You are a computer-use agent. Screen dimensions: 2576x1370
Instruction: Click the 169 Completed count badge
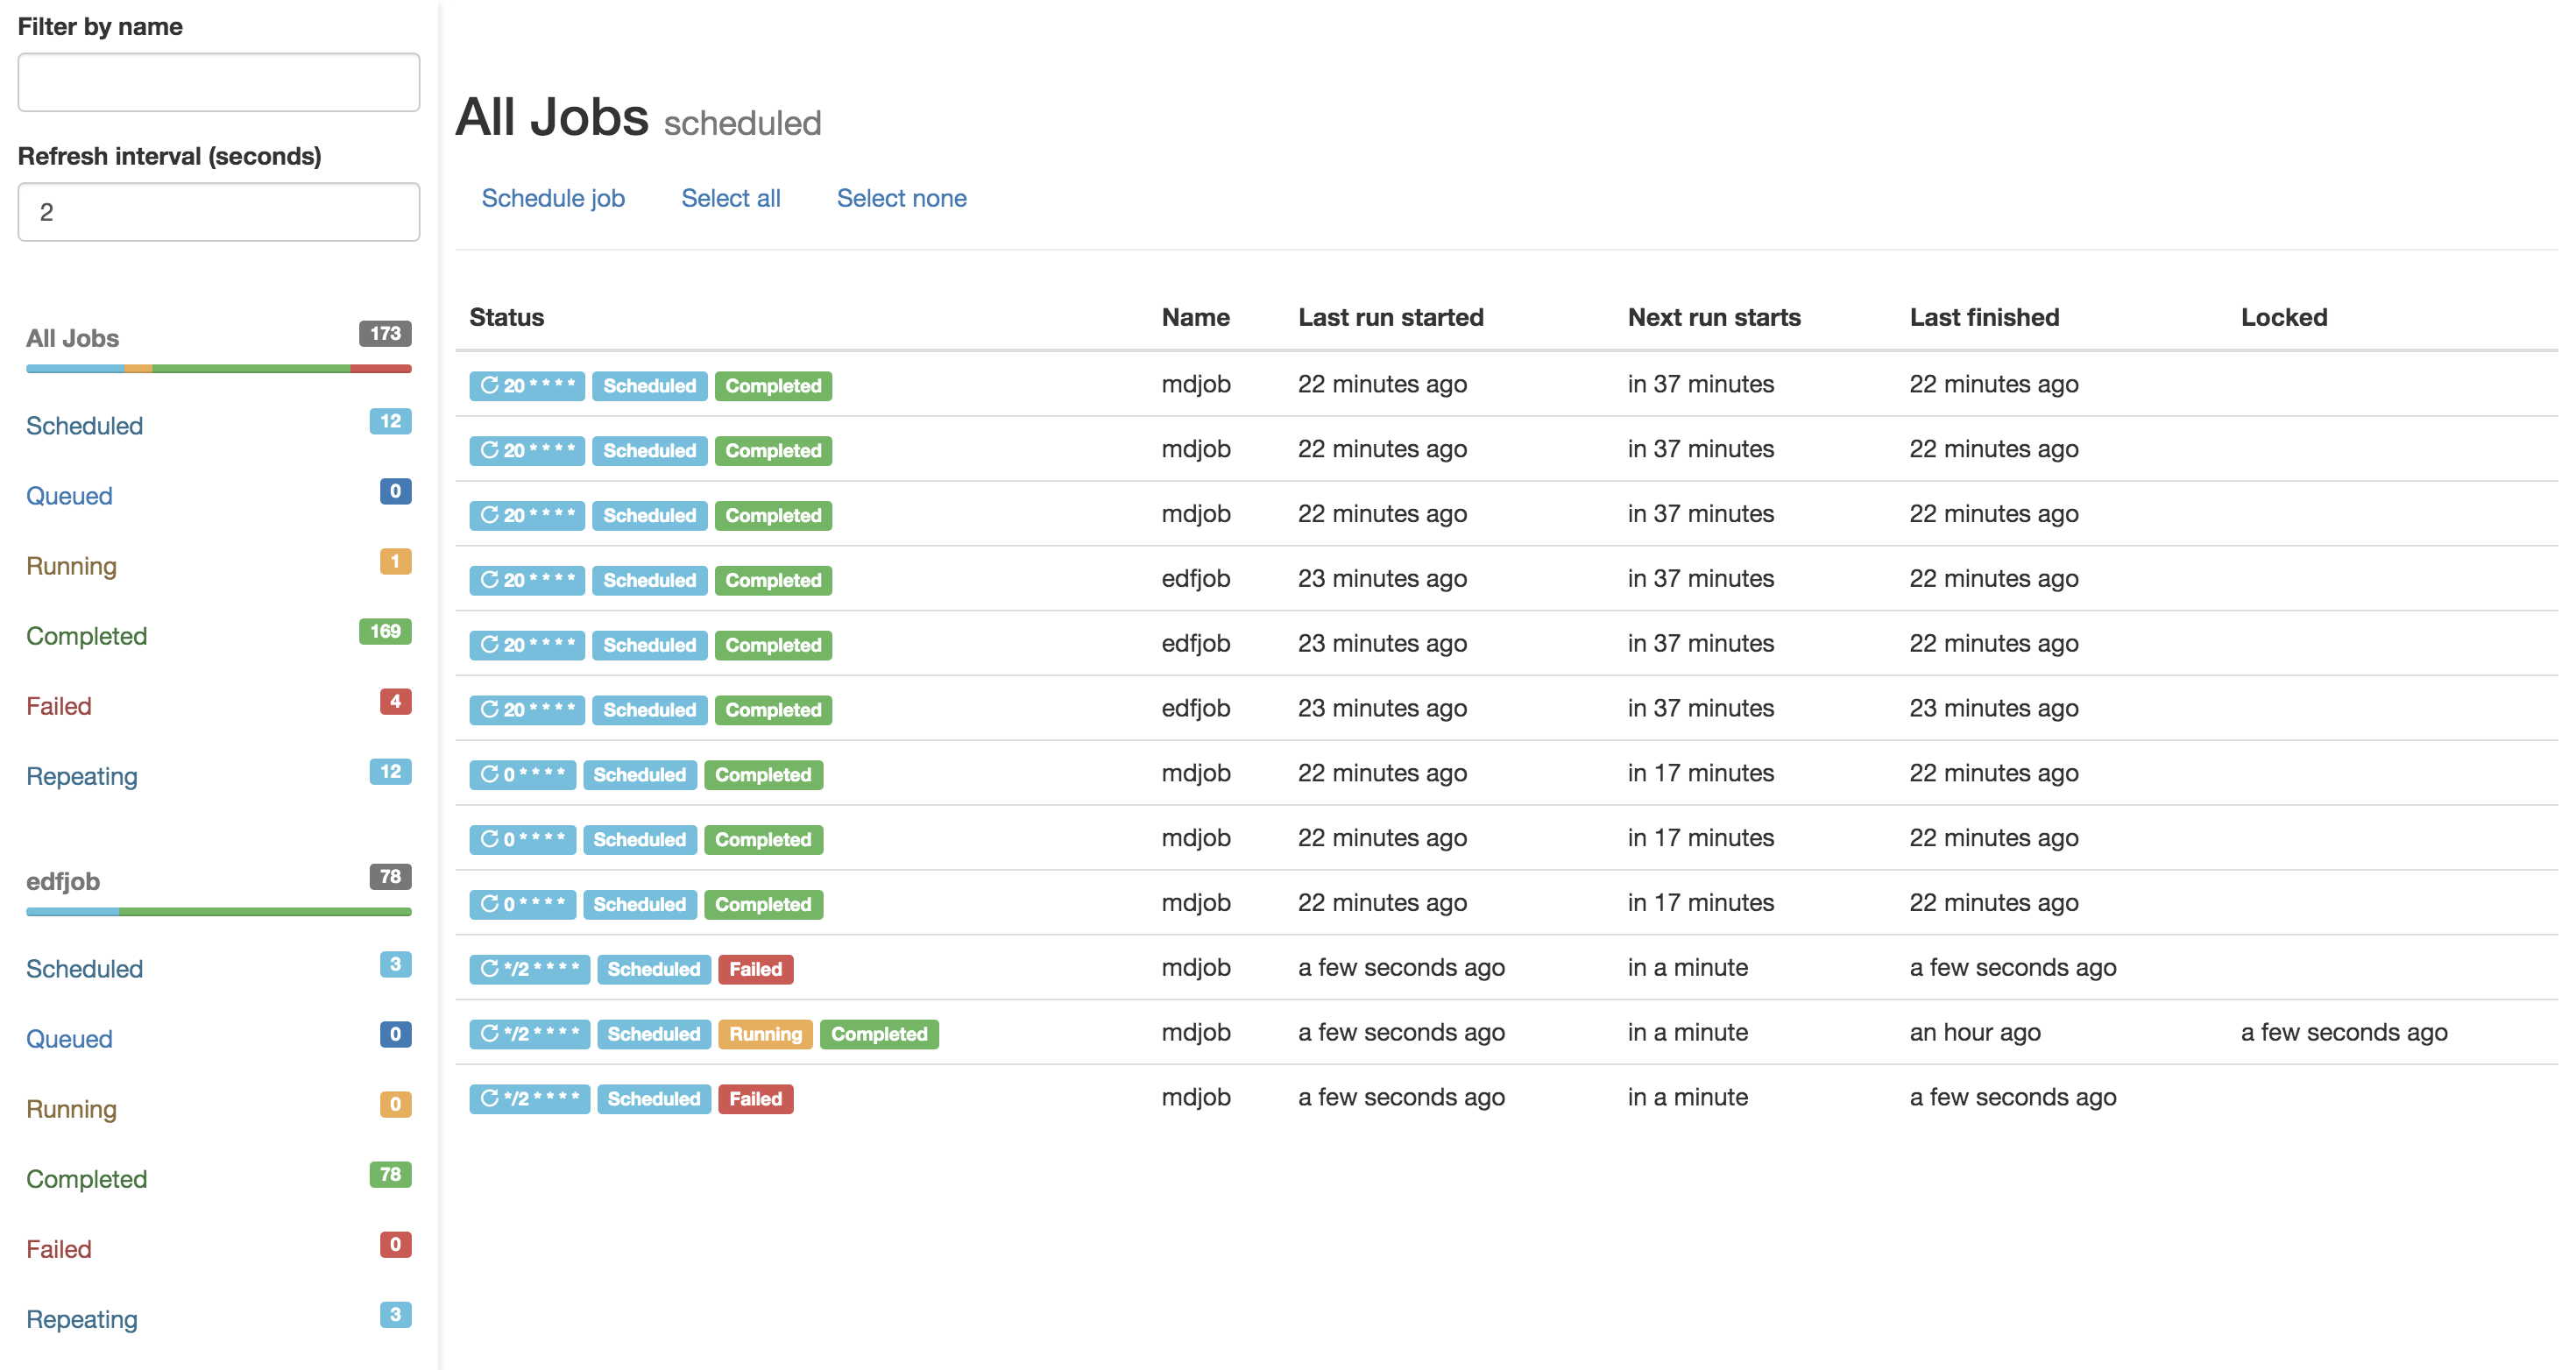coord(385,632)
